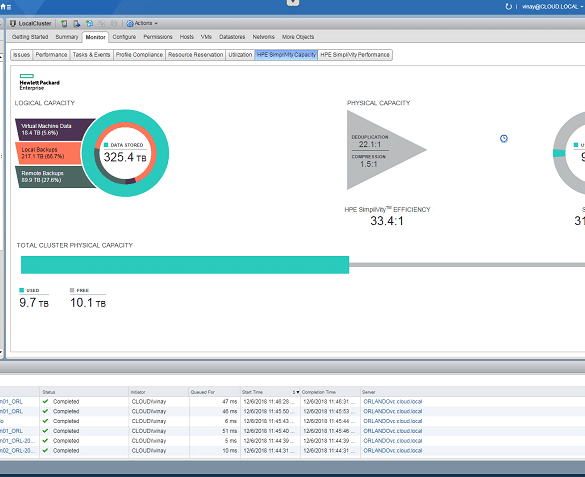Click the Used legend teal square
Screen dimensions: 585x477
pos(22,290)
